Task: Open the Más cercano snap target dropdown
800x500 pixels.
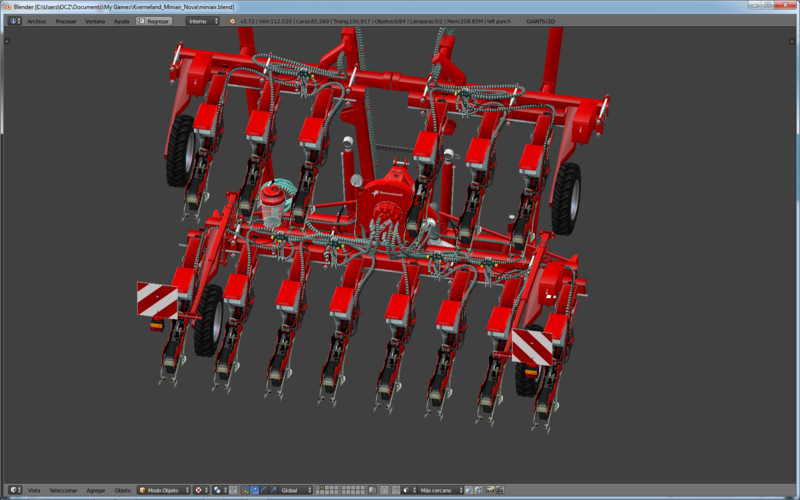Action: [x=438, y=490]
